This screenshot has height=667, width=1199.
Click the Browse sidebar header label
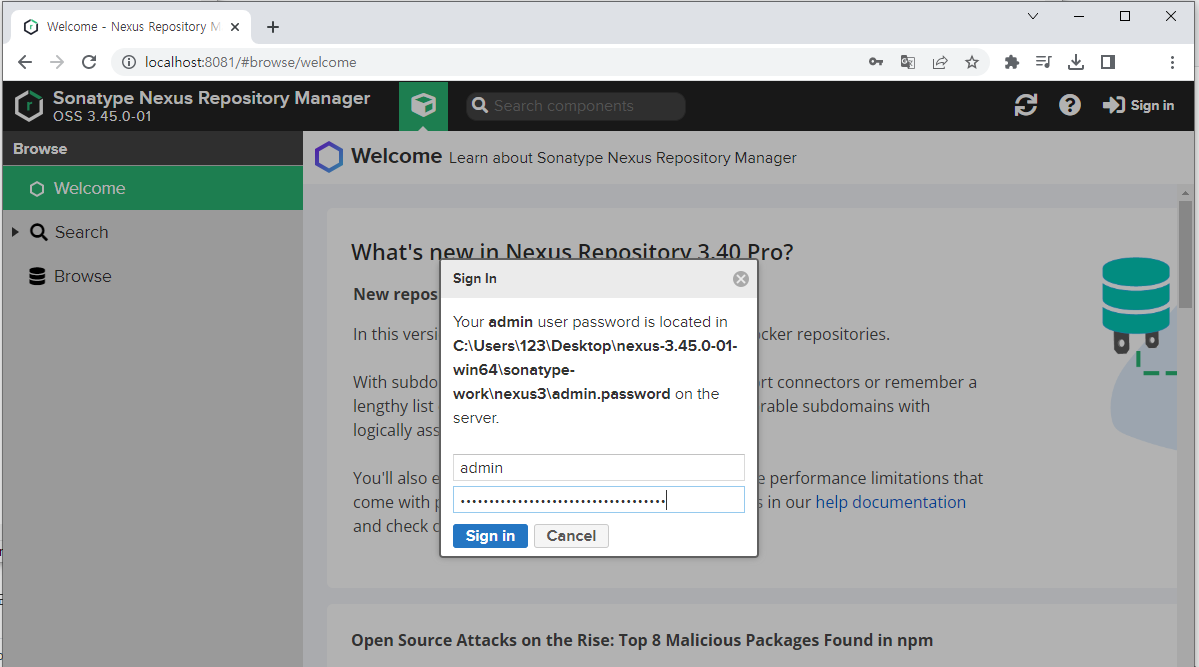click(x=40, y=149)
